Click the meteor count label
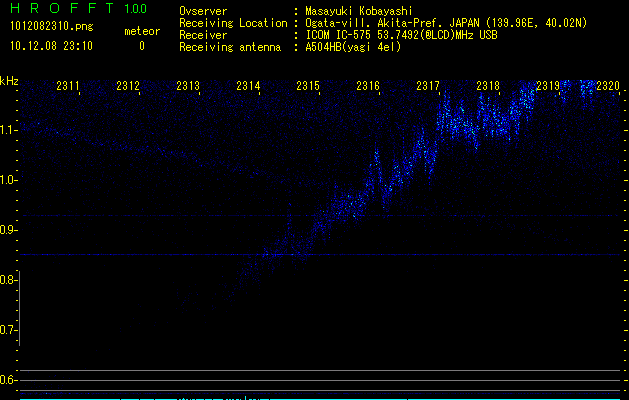Image resolution: width=629 pixels, height=400 pixels. click(x=142, y=31)
